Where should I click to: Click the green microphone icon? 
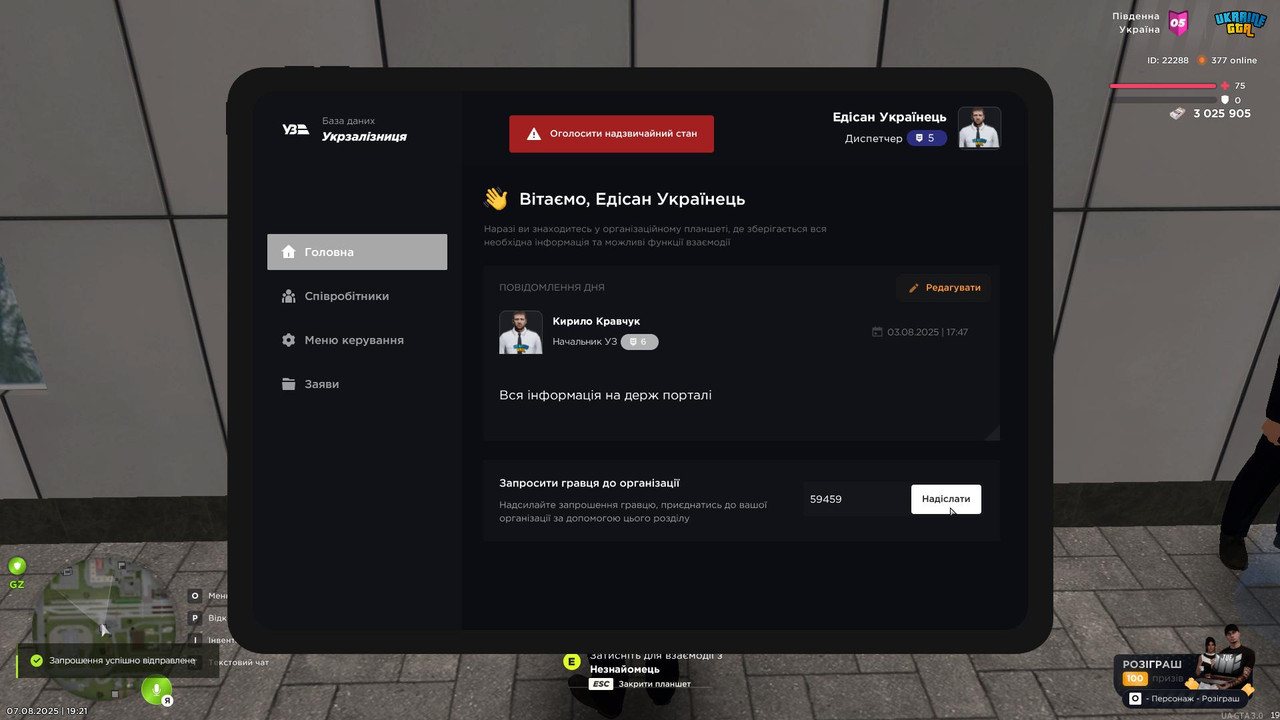[155, 688]
